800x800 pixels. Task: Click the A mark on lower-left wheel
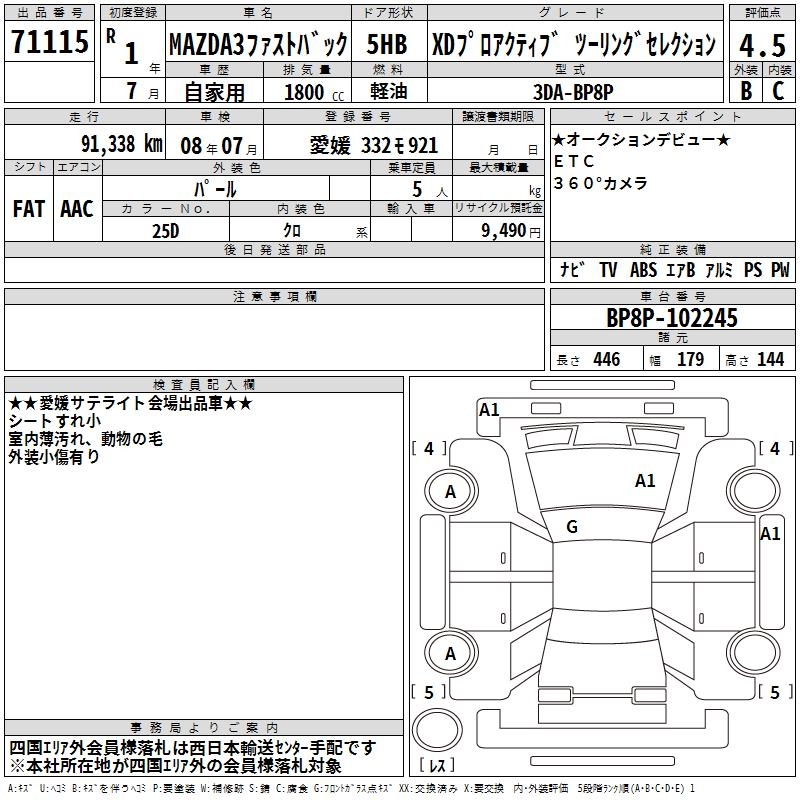click(x=450, y=654)
